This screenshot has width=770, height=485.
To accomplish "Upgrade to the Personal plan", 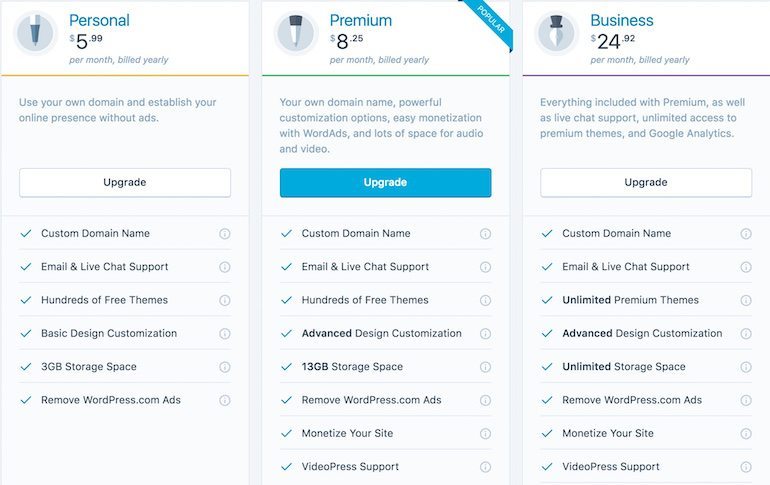I will coord(125,183).
